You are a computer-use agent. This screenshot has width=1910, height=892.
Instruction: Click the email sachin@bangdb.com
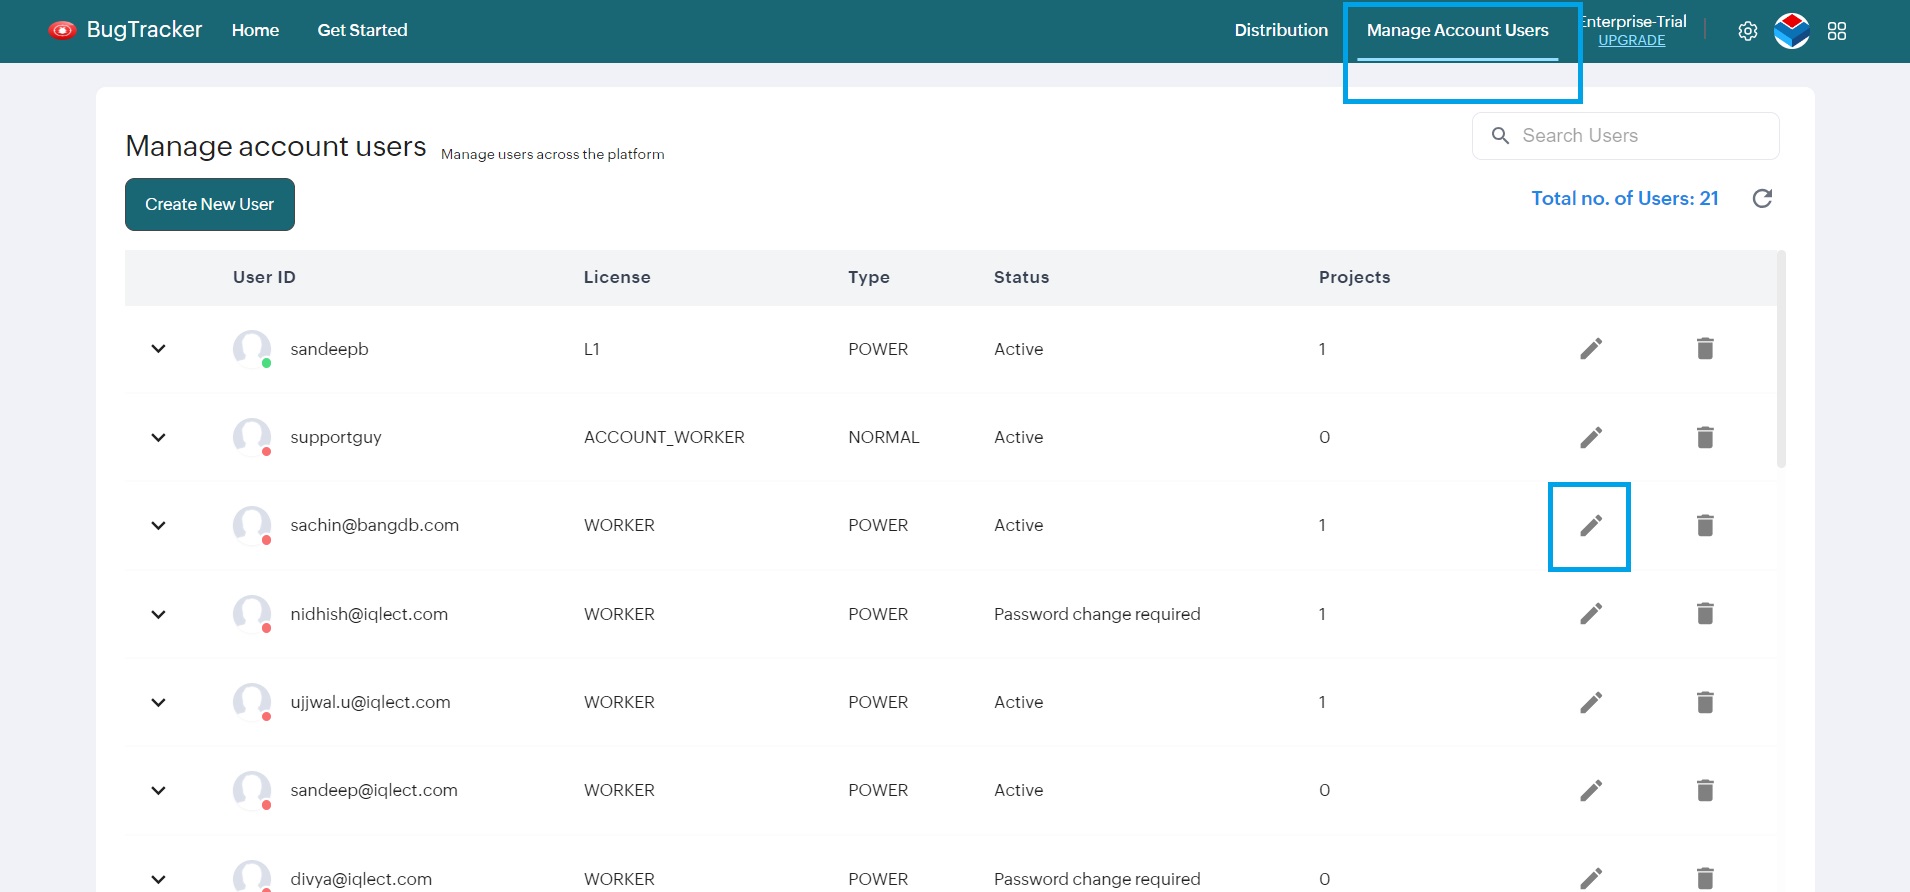pyautogui.click(x=375, y=525)
